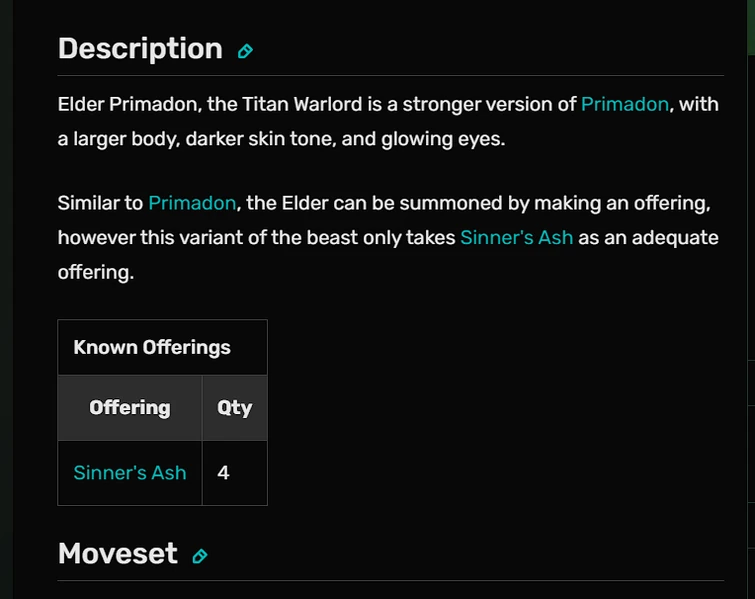Follow the Sinner's Ash link in paragraph
Screen dimensions: 755x599
pos(516,237)
